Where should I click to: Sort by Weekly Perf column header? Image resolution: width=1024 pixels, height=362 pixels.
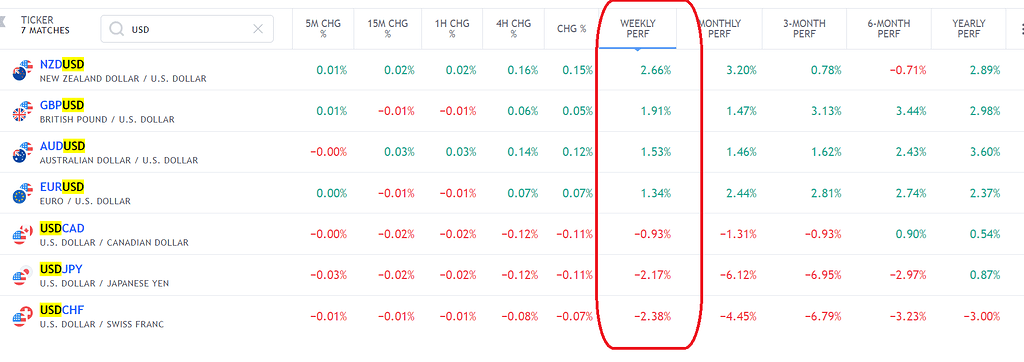(x=638, y=29)
